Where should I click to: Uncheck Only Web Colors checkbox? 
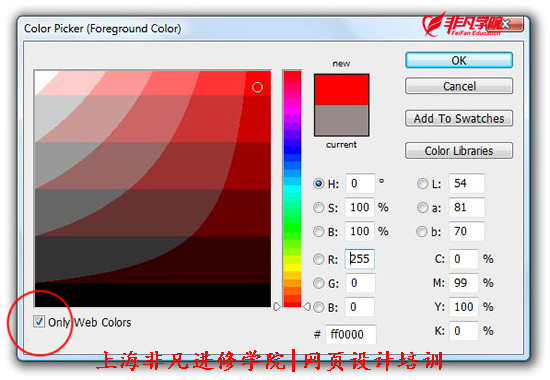(x=39, y=321)
